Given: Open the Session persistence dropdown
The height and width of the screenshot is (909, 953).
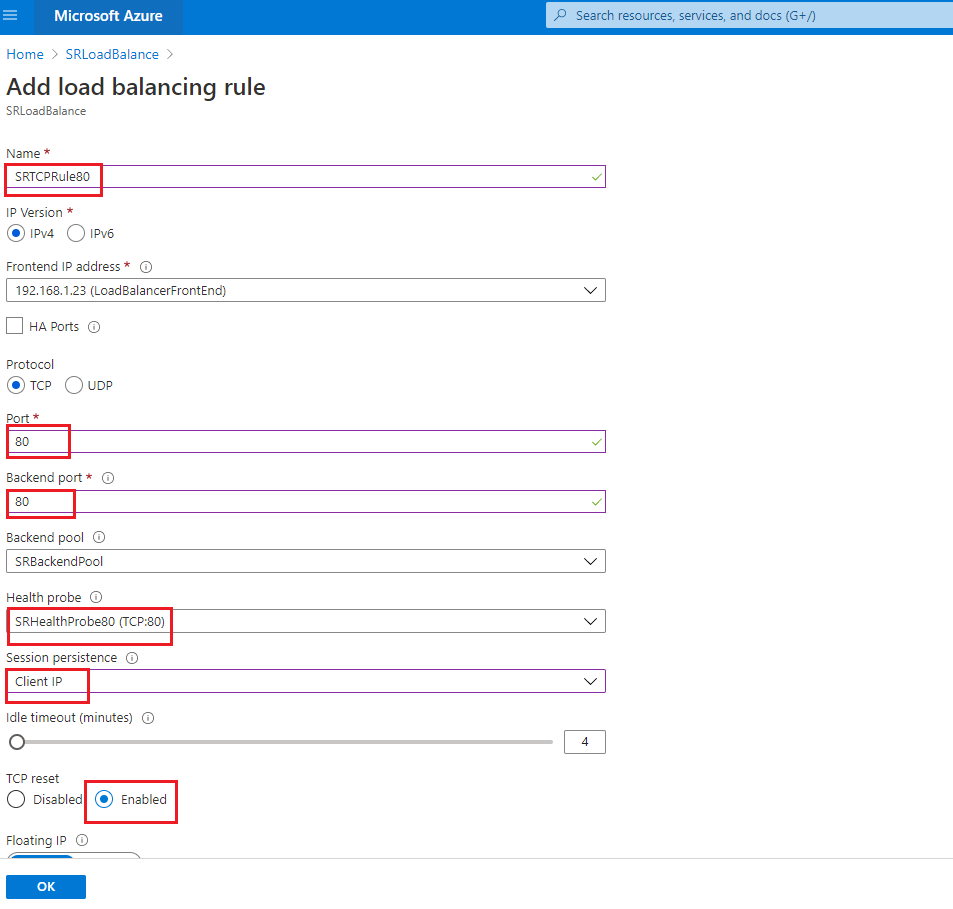Looking at the screenshot, I should (592, 681).
